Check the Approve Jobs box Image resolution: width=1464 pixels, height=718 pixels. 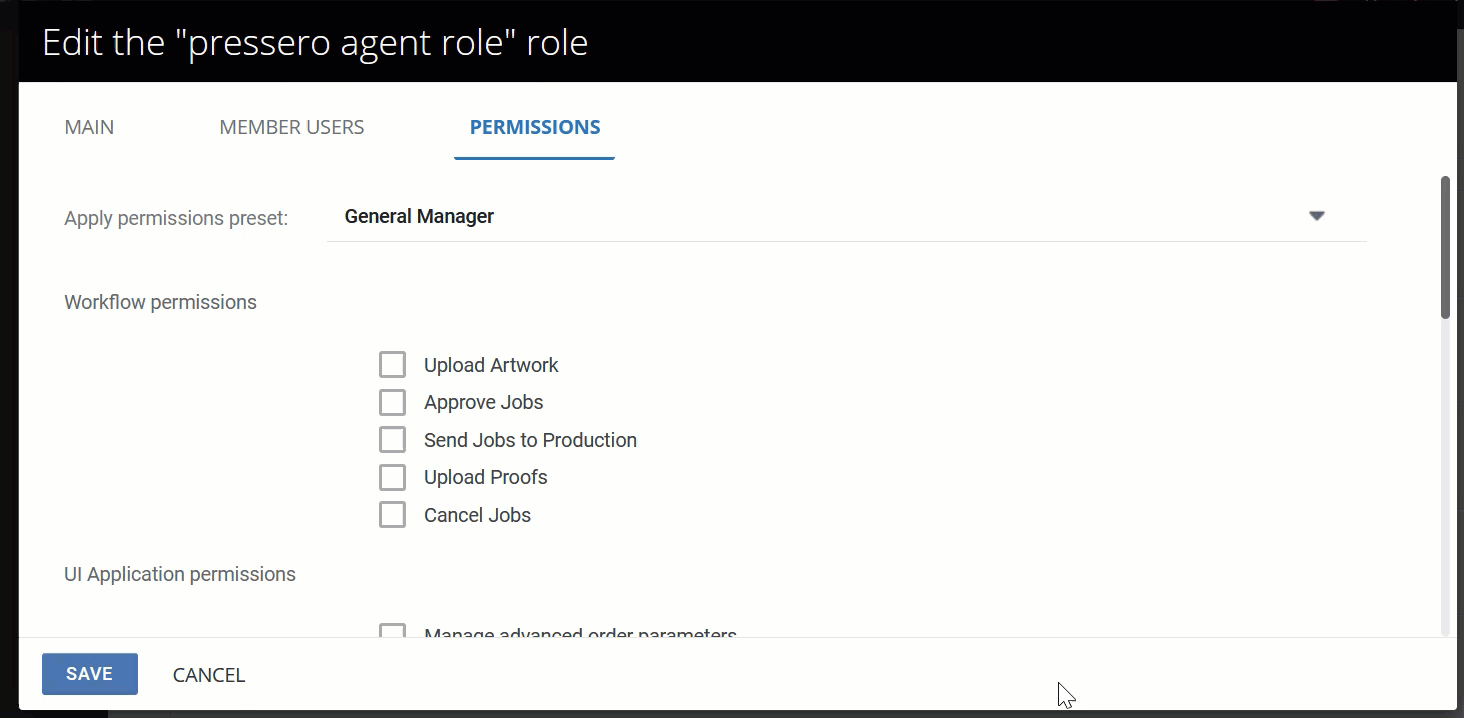[x=392, y=402]
